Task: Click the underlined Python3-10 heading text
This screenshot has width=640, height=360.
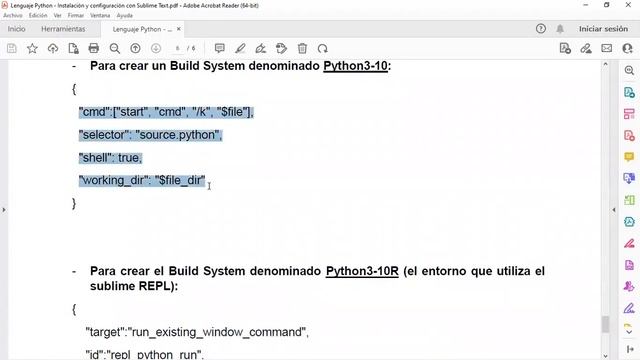Action: 356,66
